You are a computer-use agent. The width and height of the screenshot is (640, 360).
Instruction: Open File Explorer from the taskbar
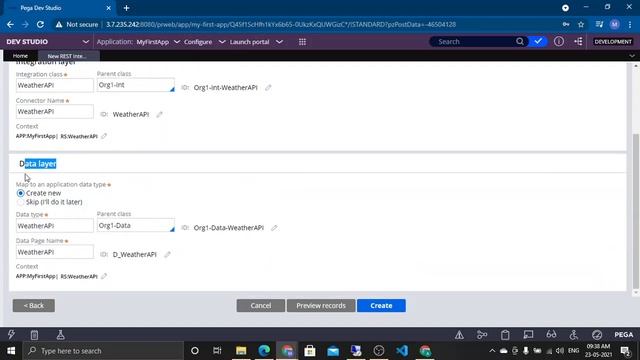click(241, 351)
